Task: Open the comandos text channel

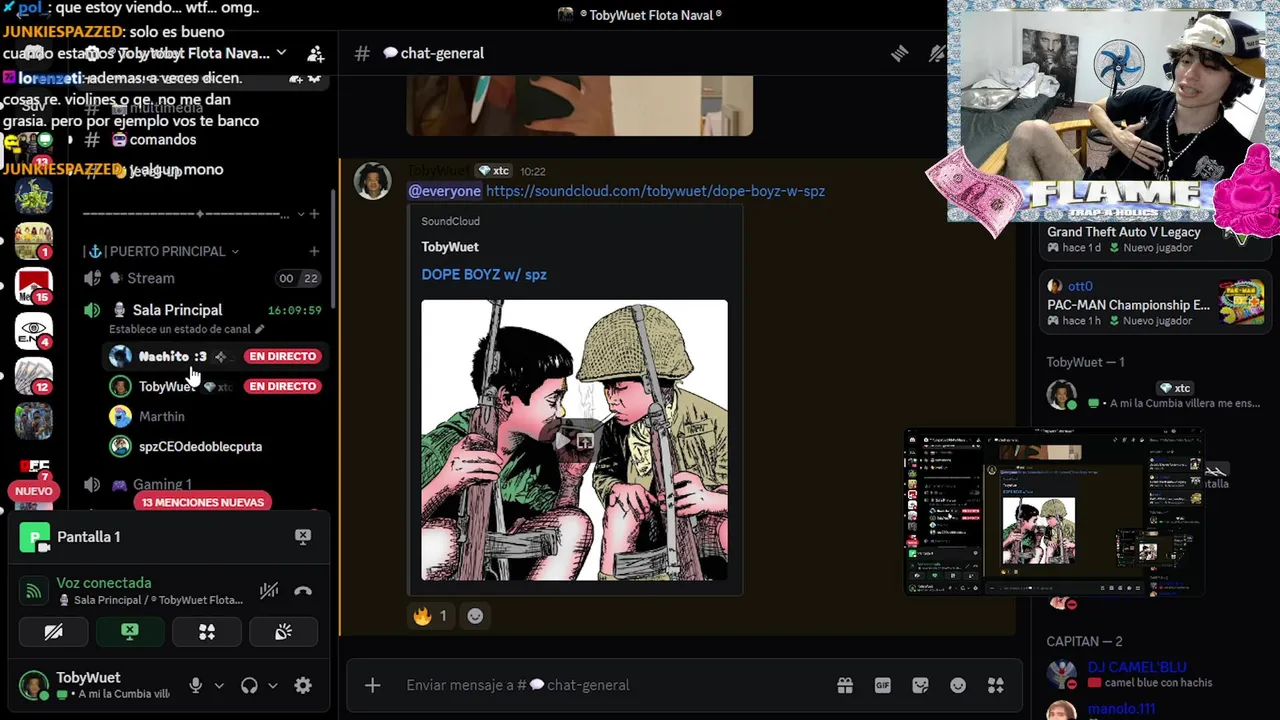Action: [162, 140]
